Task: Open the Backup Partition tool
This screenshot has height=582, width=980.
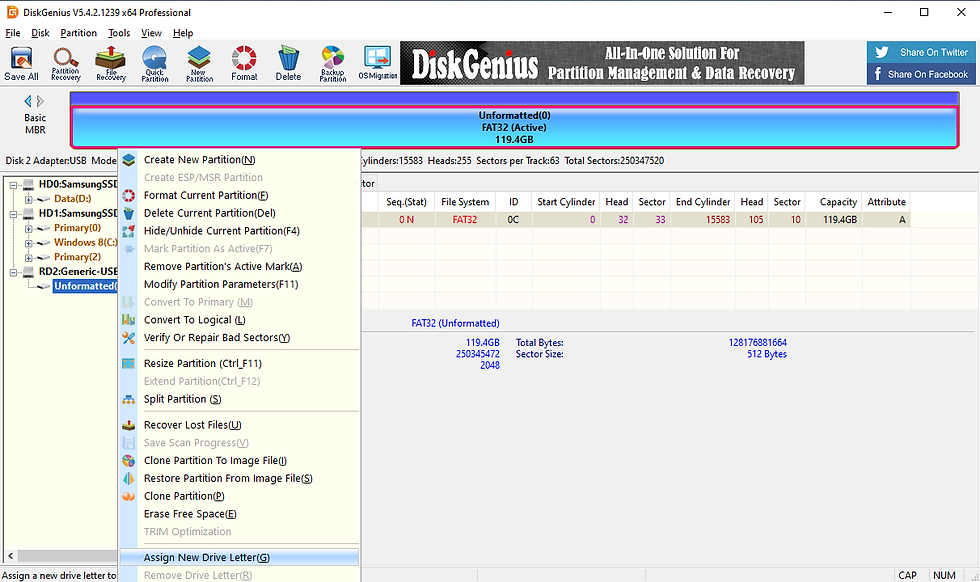Action: (332, 63)
